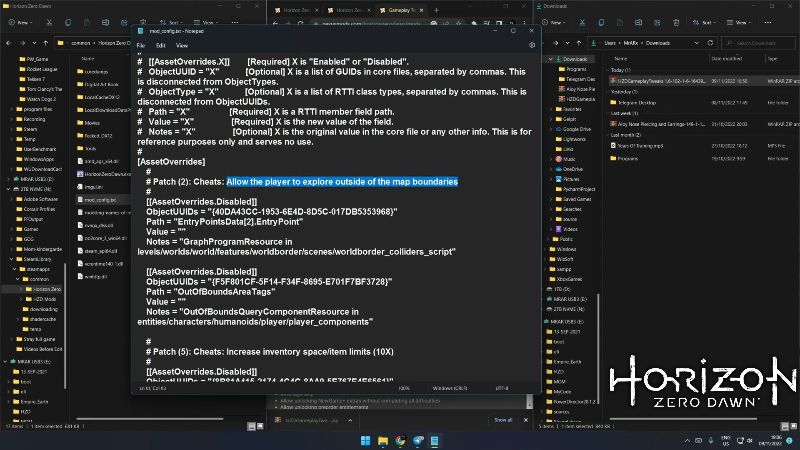Click Show all in browser downloads bar

[x=503, y=420]
